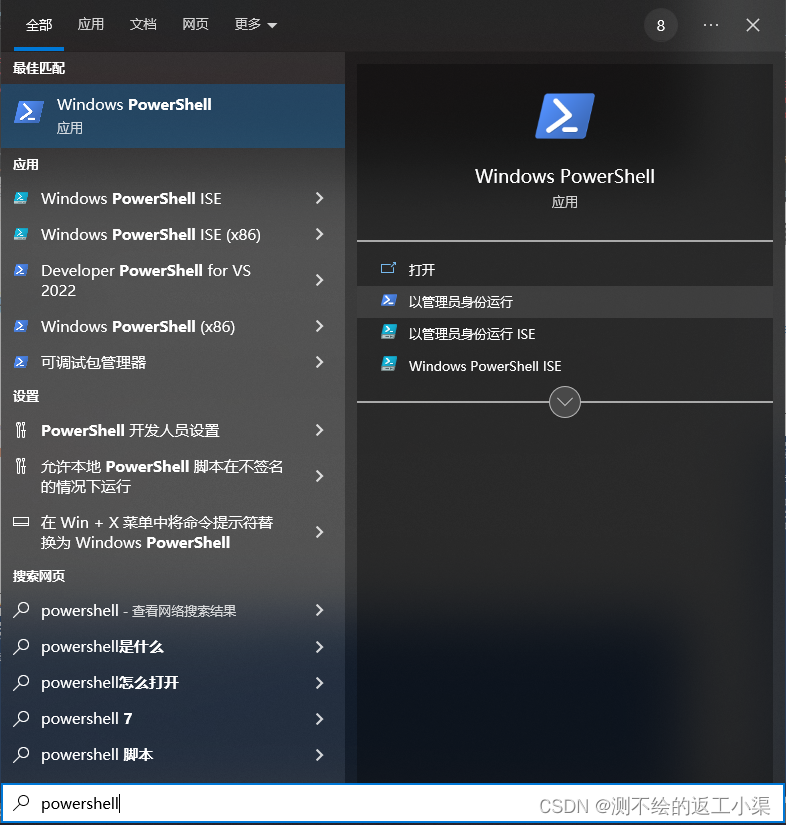The image size is (786, 825).
Task: Close the search panel with the X
Action: point(753,25)
